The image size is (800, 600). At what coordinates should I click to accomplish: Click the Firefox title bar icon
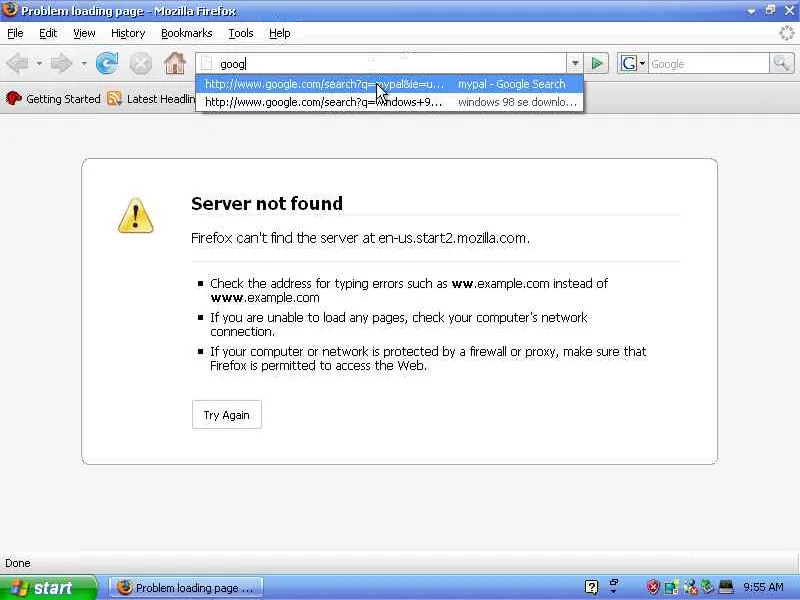(x=10, y=10)
